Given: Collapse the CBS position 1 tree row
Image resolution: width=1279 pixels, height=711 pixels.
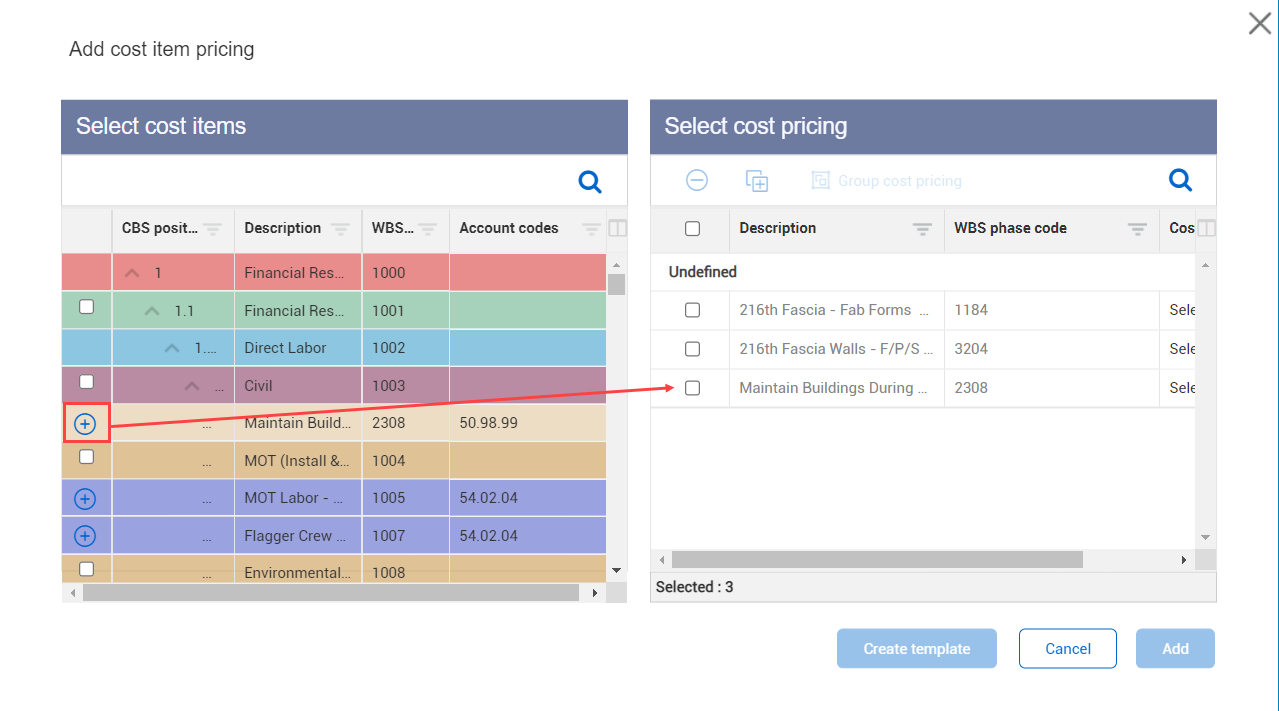Looking at the screenshot, I should tap(131, 272).
